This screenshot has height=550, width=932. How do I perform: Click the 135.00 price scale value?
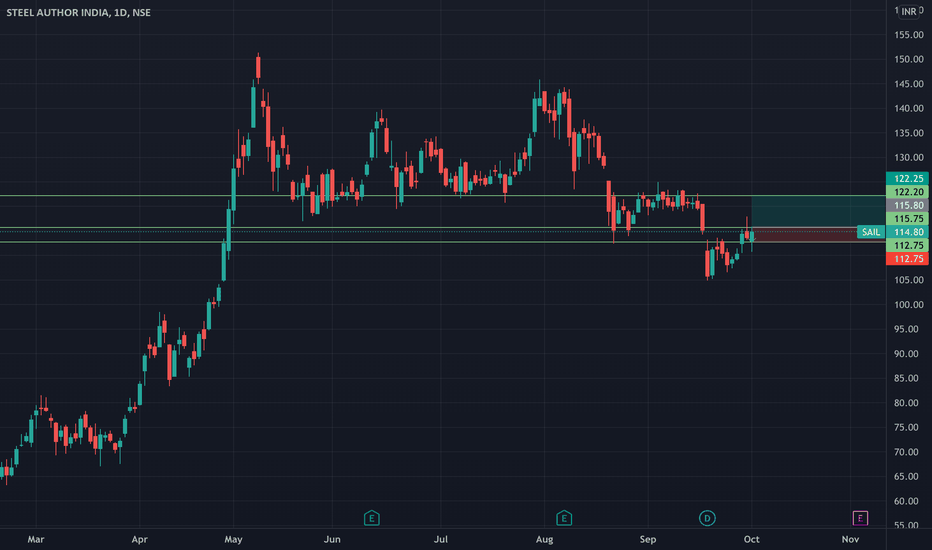[909, 133]
